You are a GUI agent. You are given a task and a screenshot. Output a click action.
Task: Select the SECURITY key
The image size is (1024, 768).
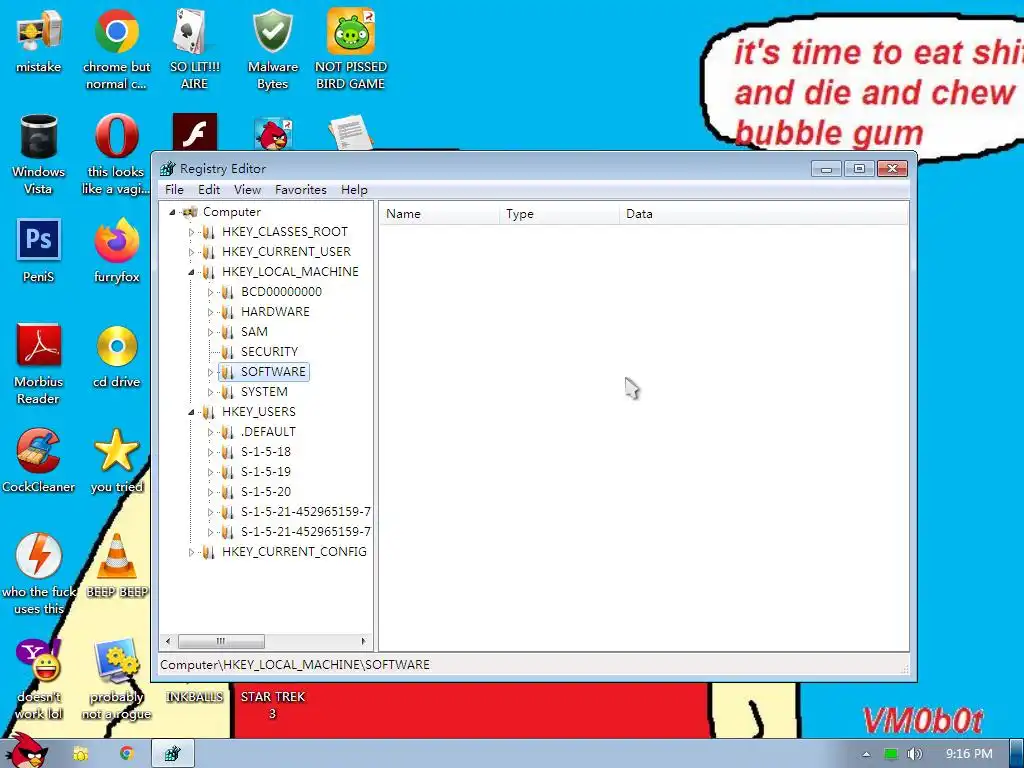click(x=269, y=351)
